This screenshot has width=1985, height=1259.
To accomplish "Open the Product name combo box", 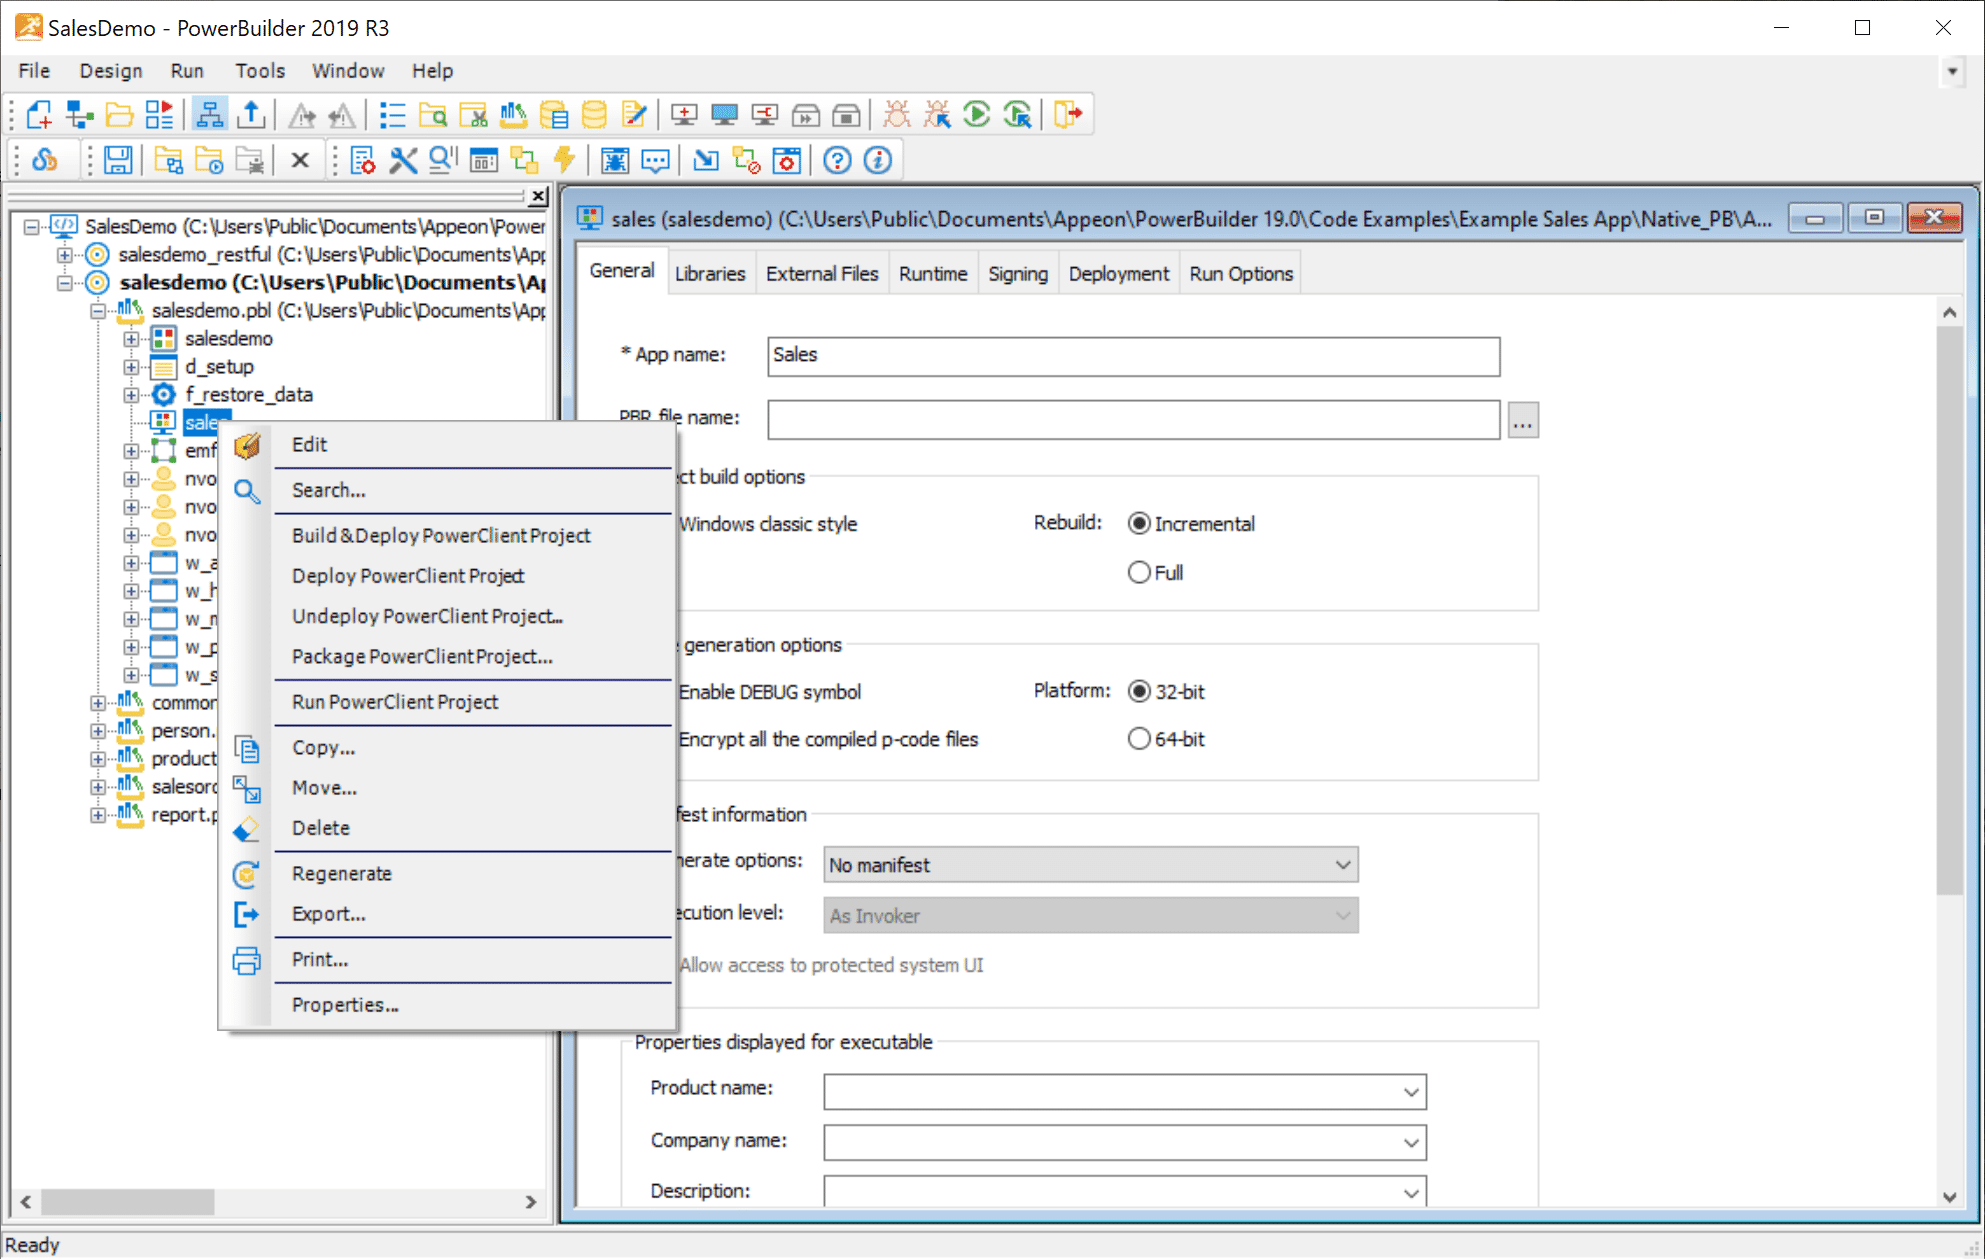I will point(1124,1091).
